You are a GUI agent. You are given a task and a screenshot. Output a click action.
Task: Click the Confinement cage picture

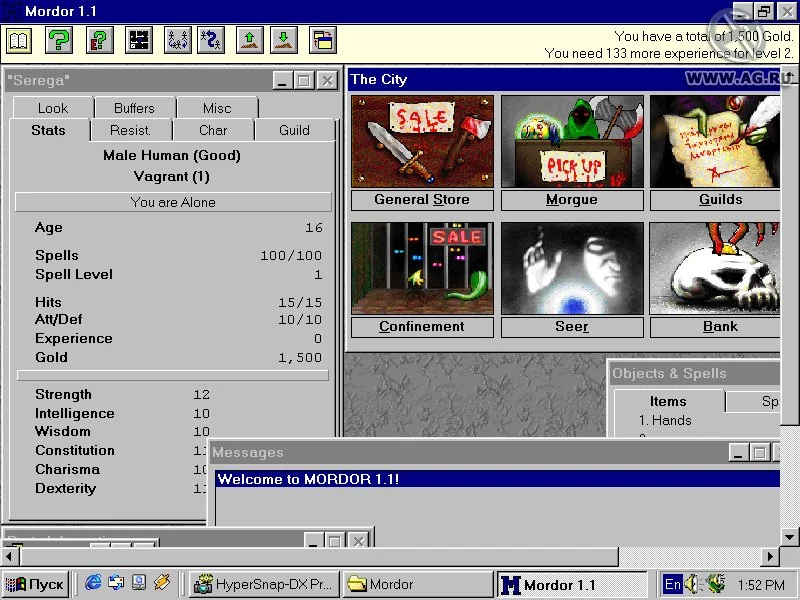(422, 268)
